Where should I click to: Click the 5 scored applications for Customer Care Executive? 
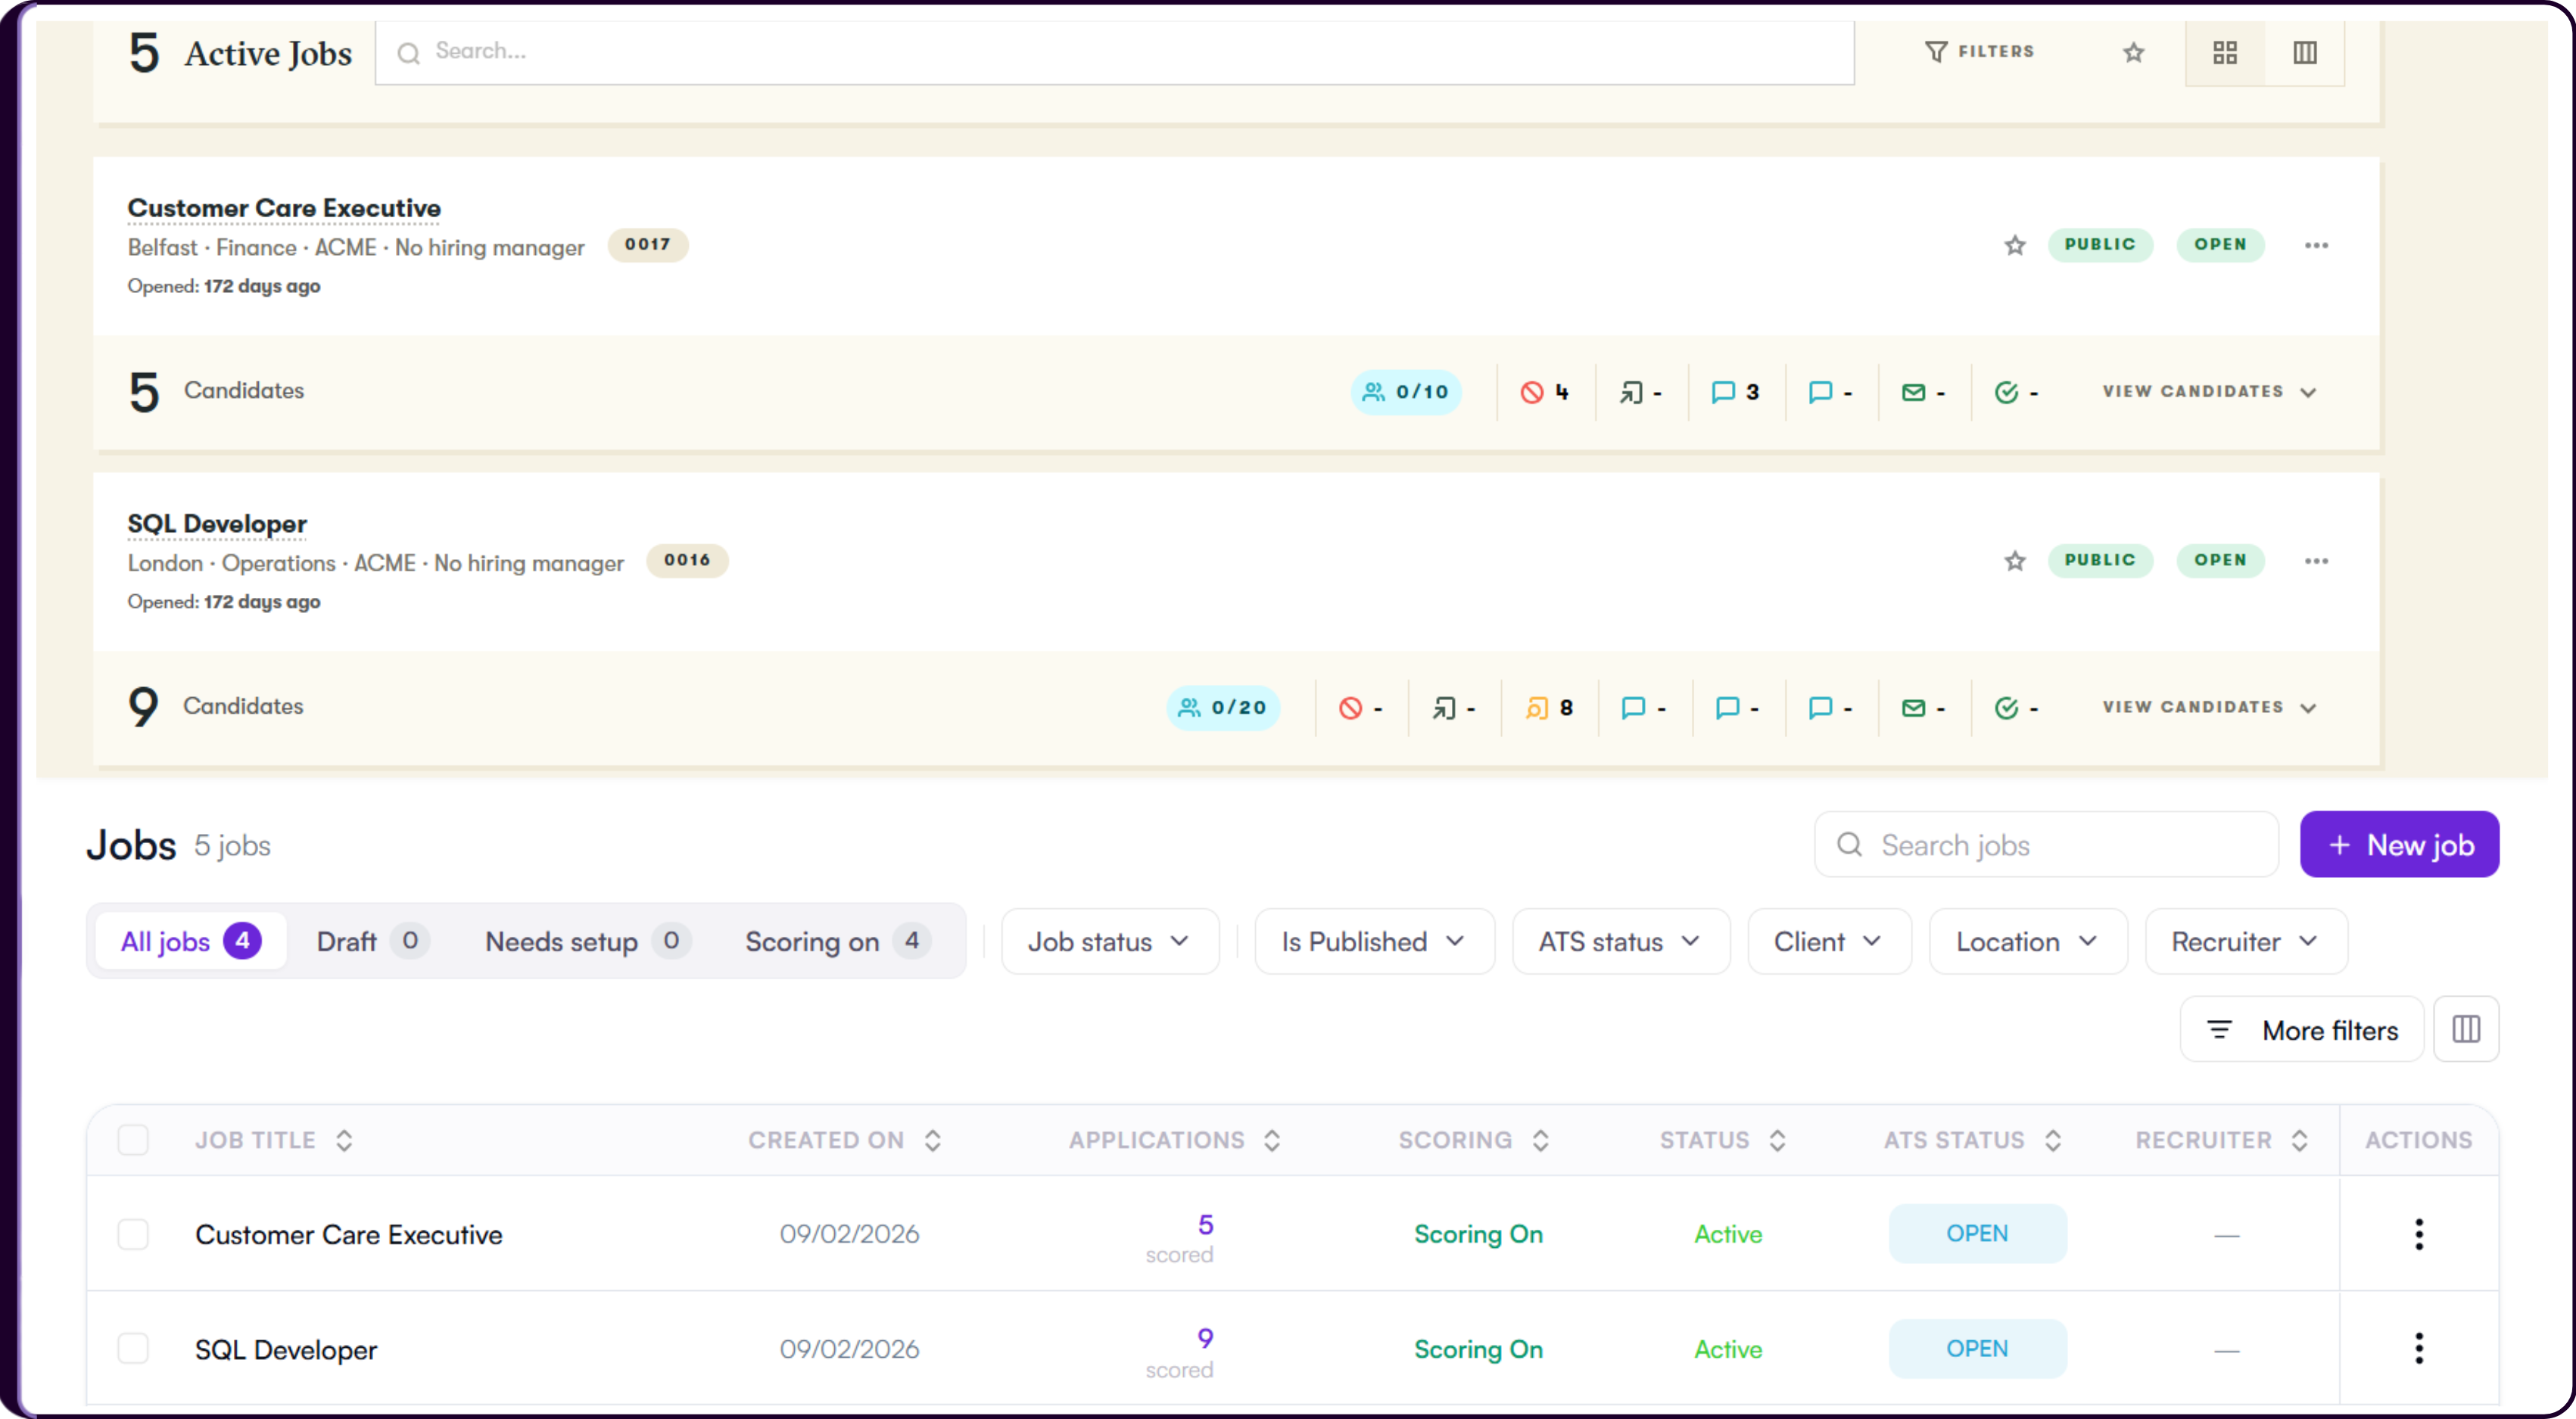click(1181, 1238)
